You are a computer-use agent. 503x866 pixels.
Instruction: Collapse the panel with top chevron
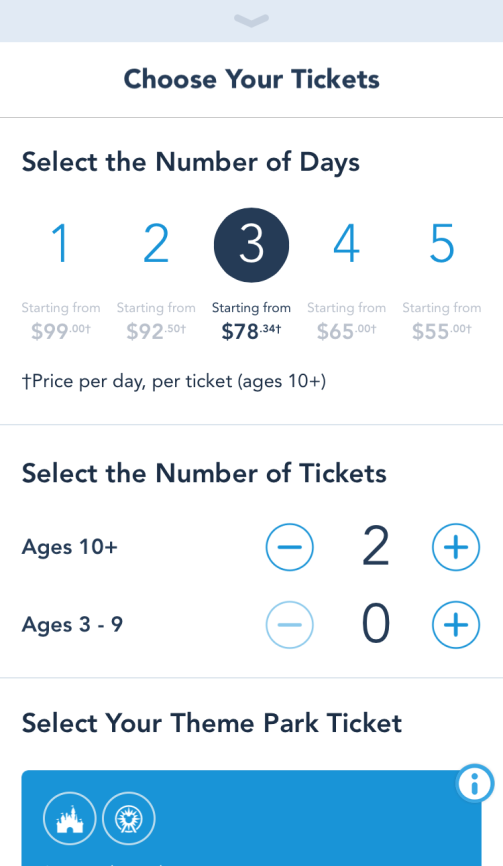[251, 20]
